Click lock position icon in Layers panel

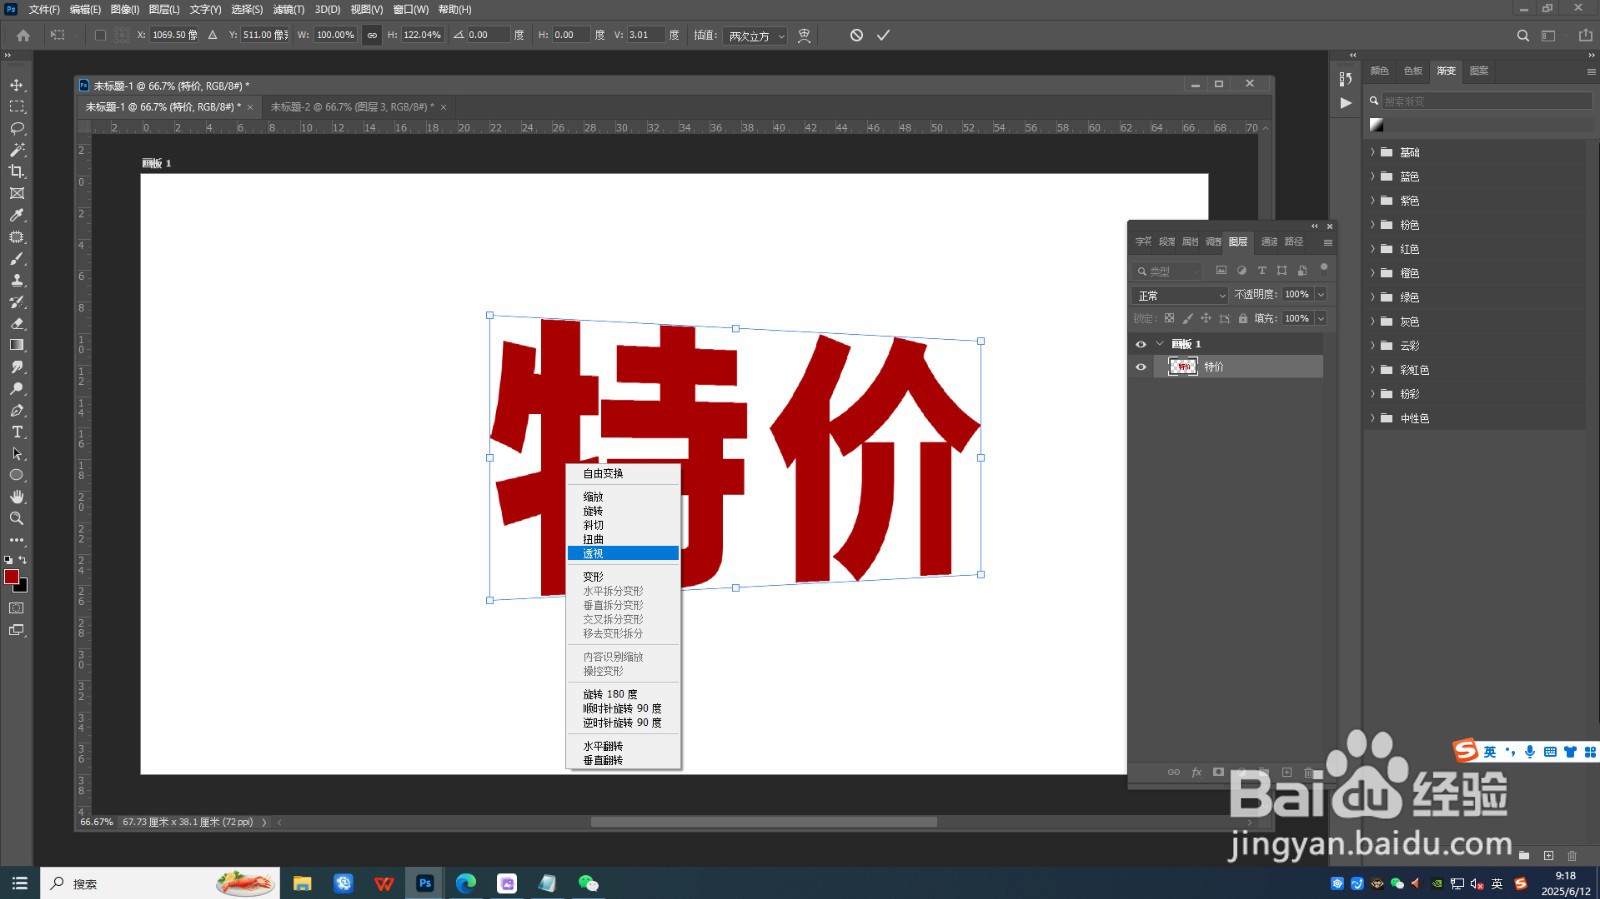click(x=1206, y=318)
